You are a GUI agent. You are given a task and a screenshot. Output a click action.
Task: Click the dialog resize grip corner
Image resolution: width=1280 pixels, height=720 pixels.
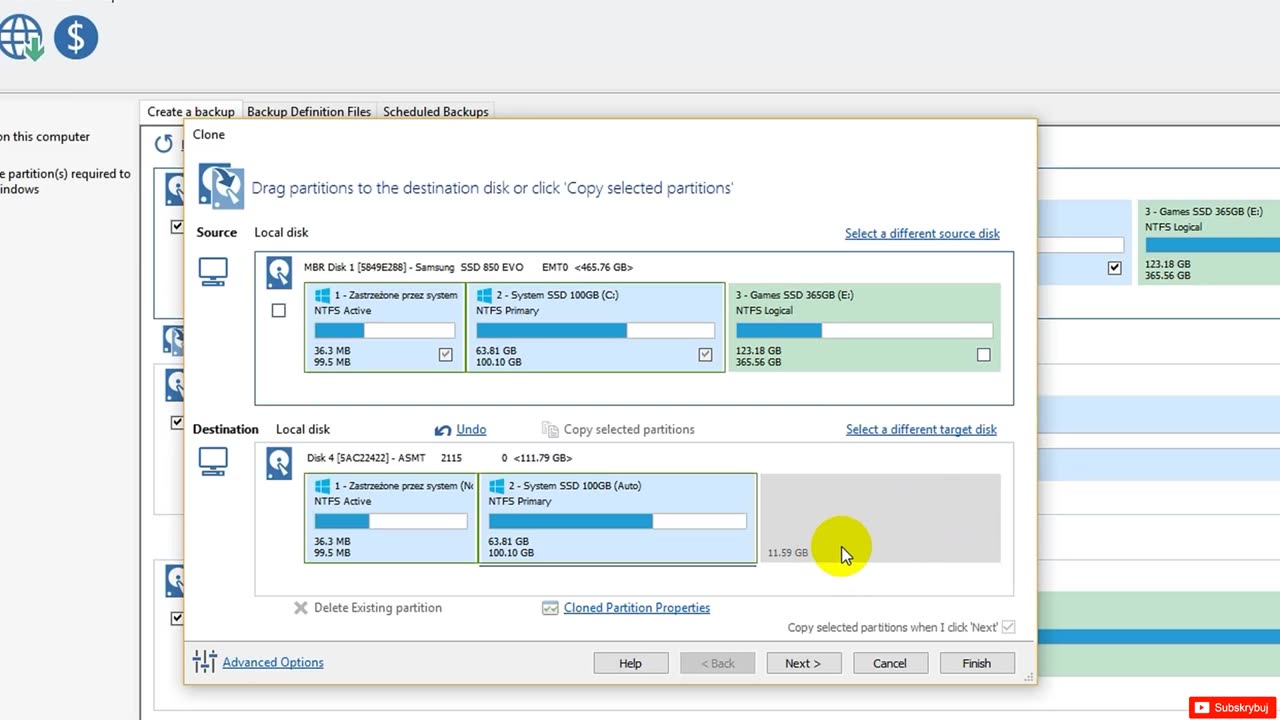(1028, 677)
